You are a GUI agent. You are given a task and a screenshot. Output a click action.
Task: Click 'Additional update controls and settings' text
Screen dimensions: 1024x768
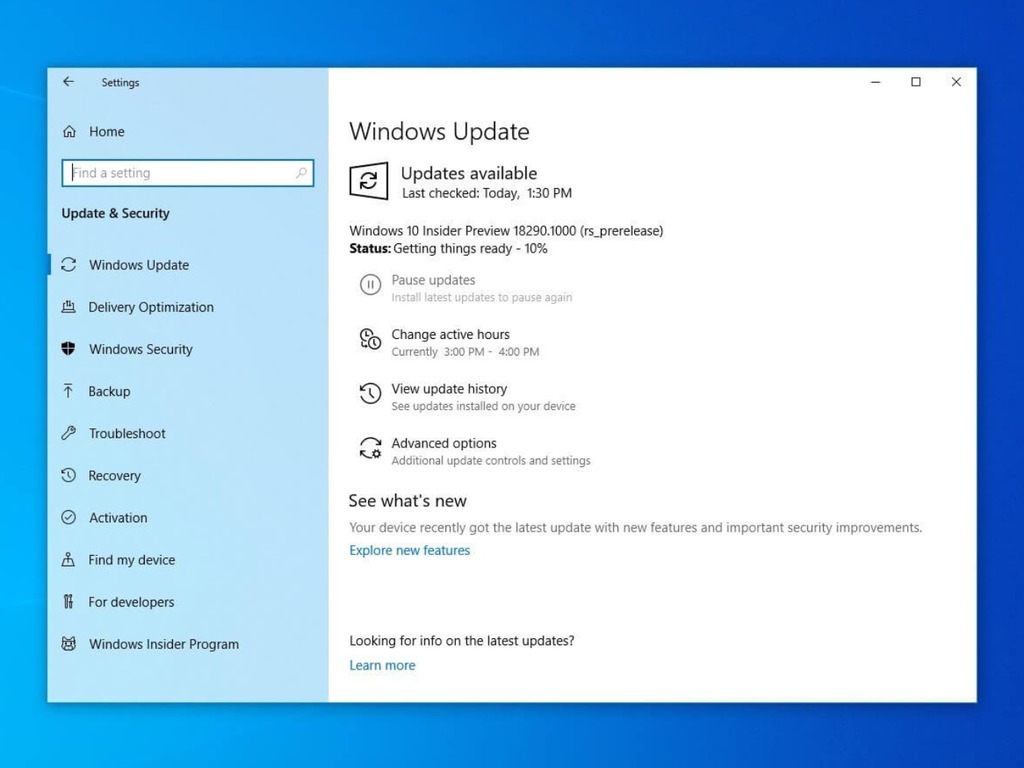491,460
